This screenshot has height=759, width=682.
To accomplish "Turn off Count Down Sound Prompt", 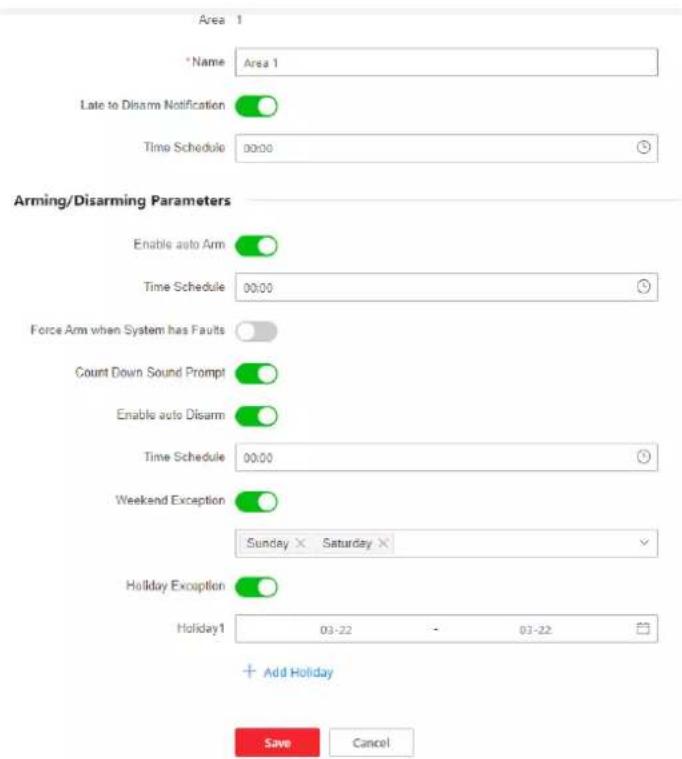I will [x=256, y=374].
